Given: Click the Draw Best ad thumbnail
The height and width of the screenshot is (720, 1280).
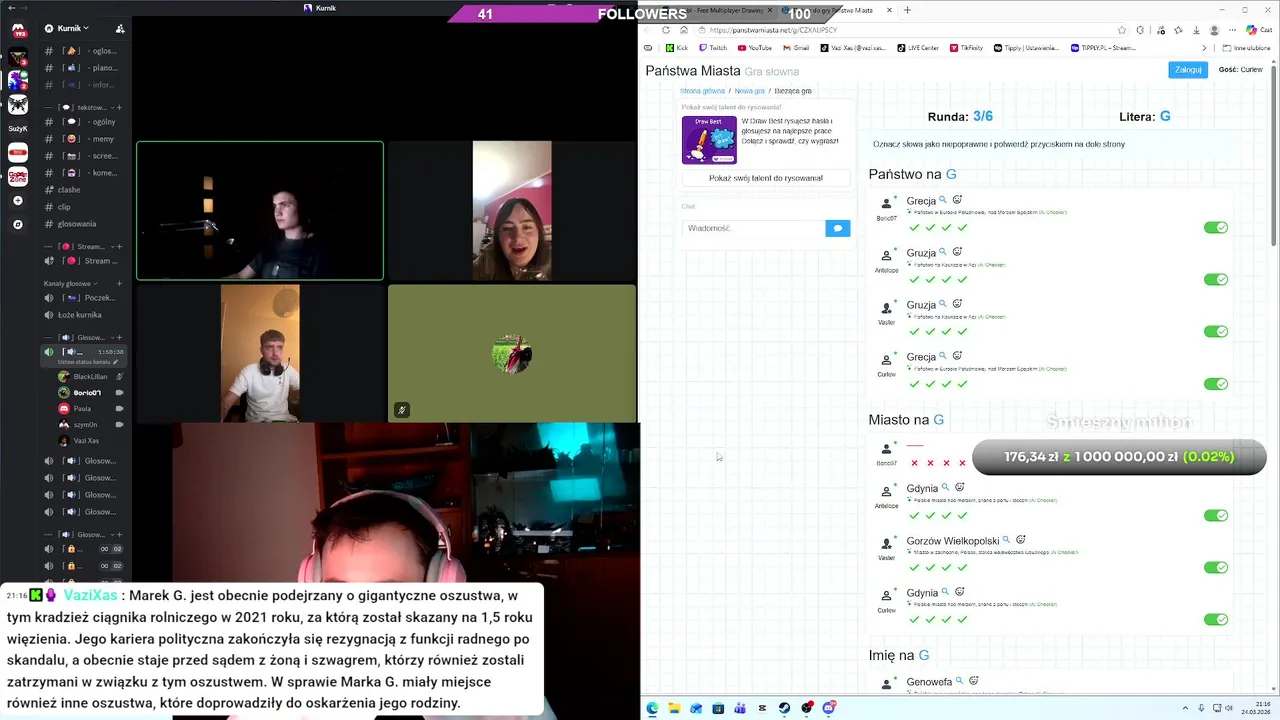Looking at the screenshot, I should click(x=709, y=140).
